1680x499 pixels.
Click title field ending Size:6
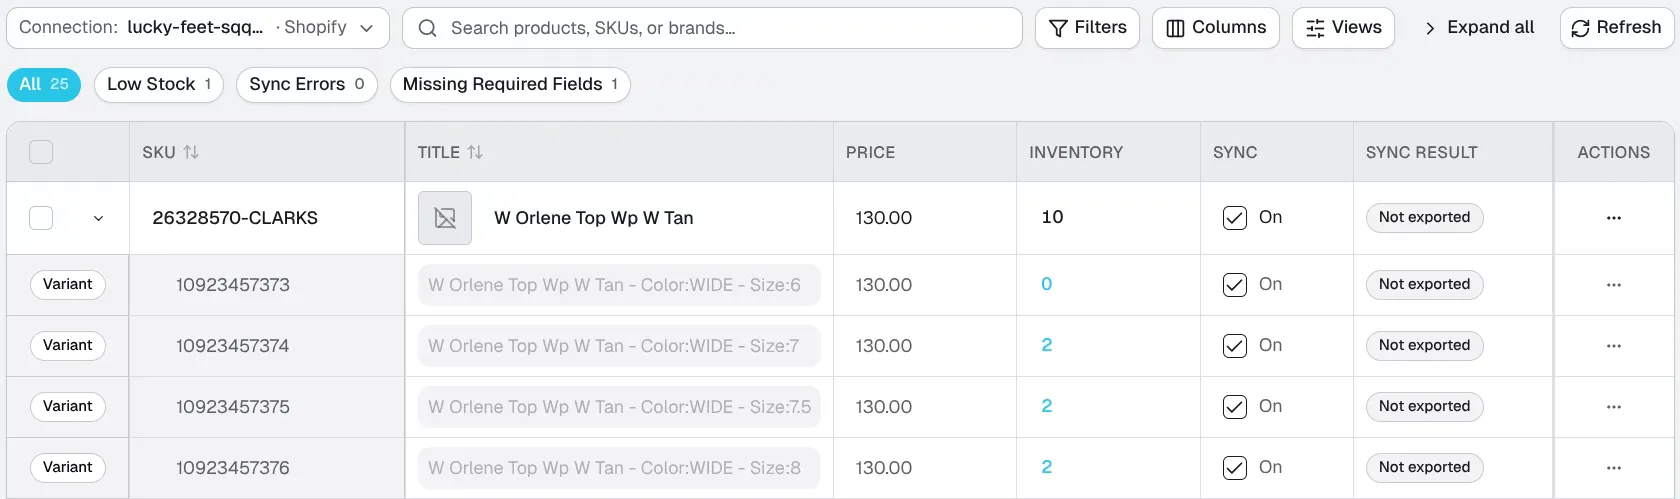tap(619, 285)
